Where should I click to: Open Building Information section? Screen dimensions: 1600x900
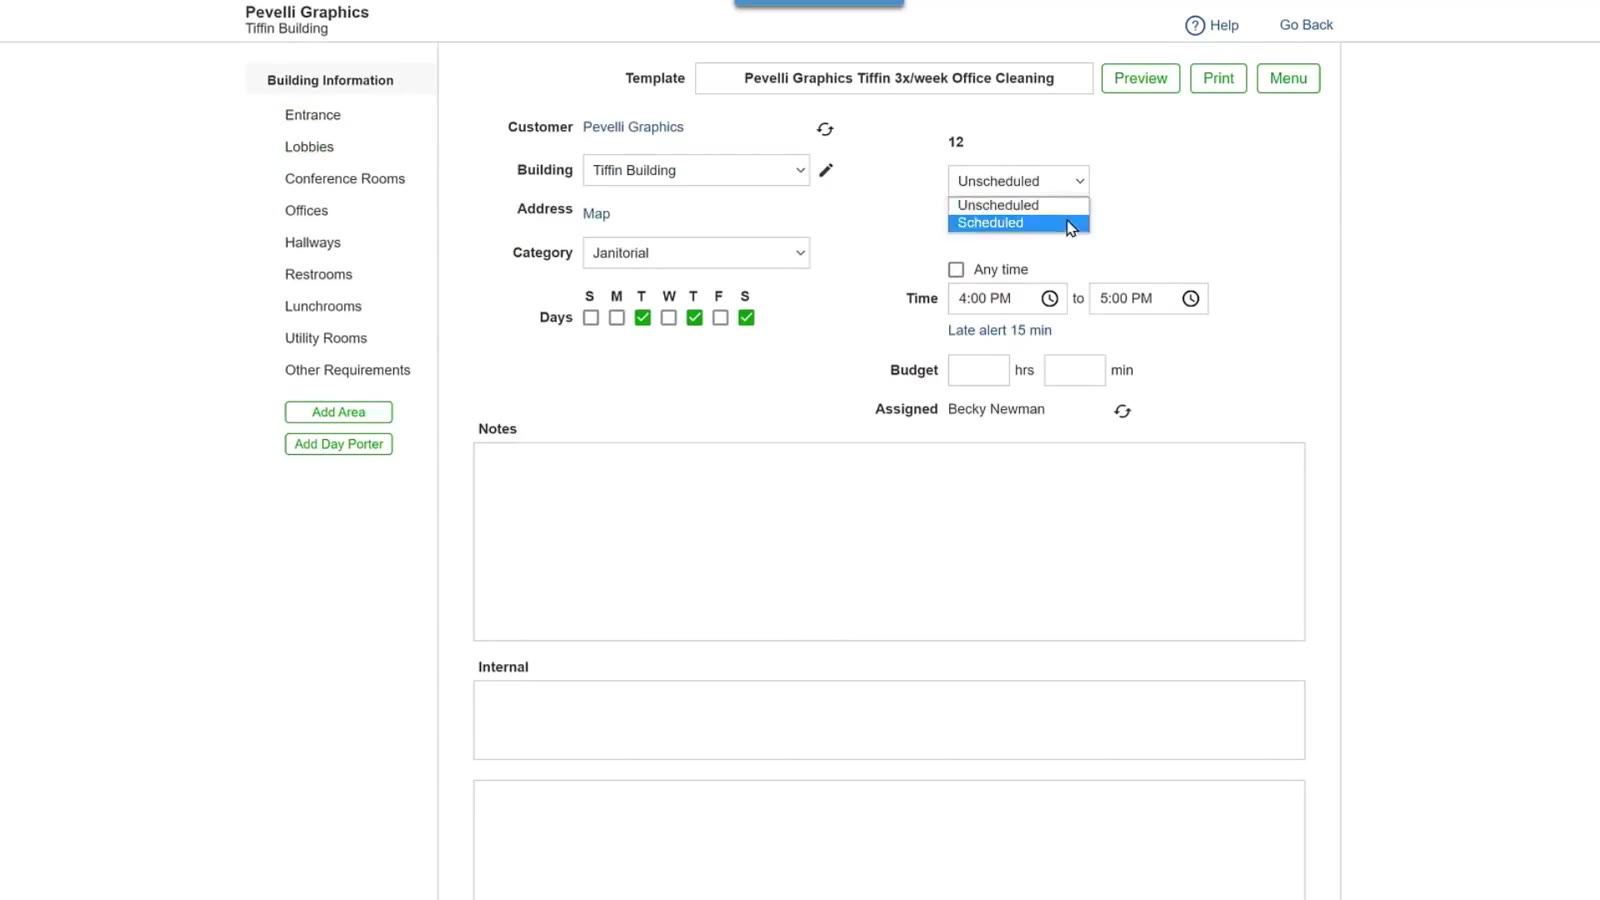click(330, 80)
